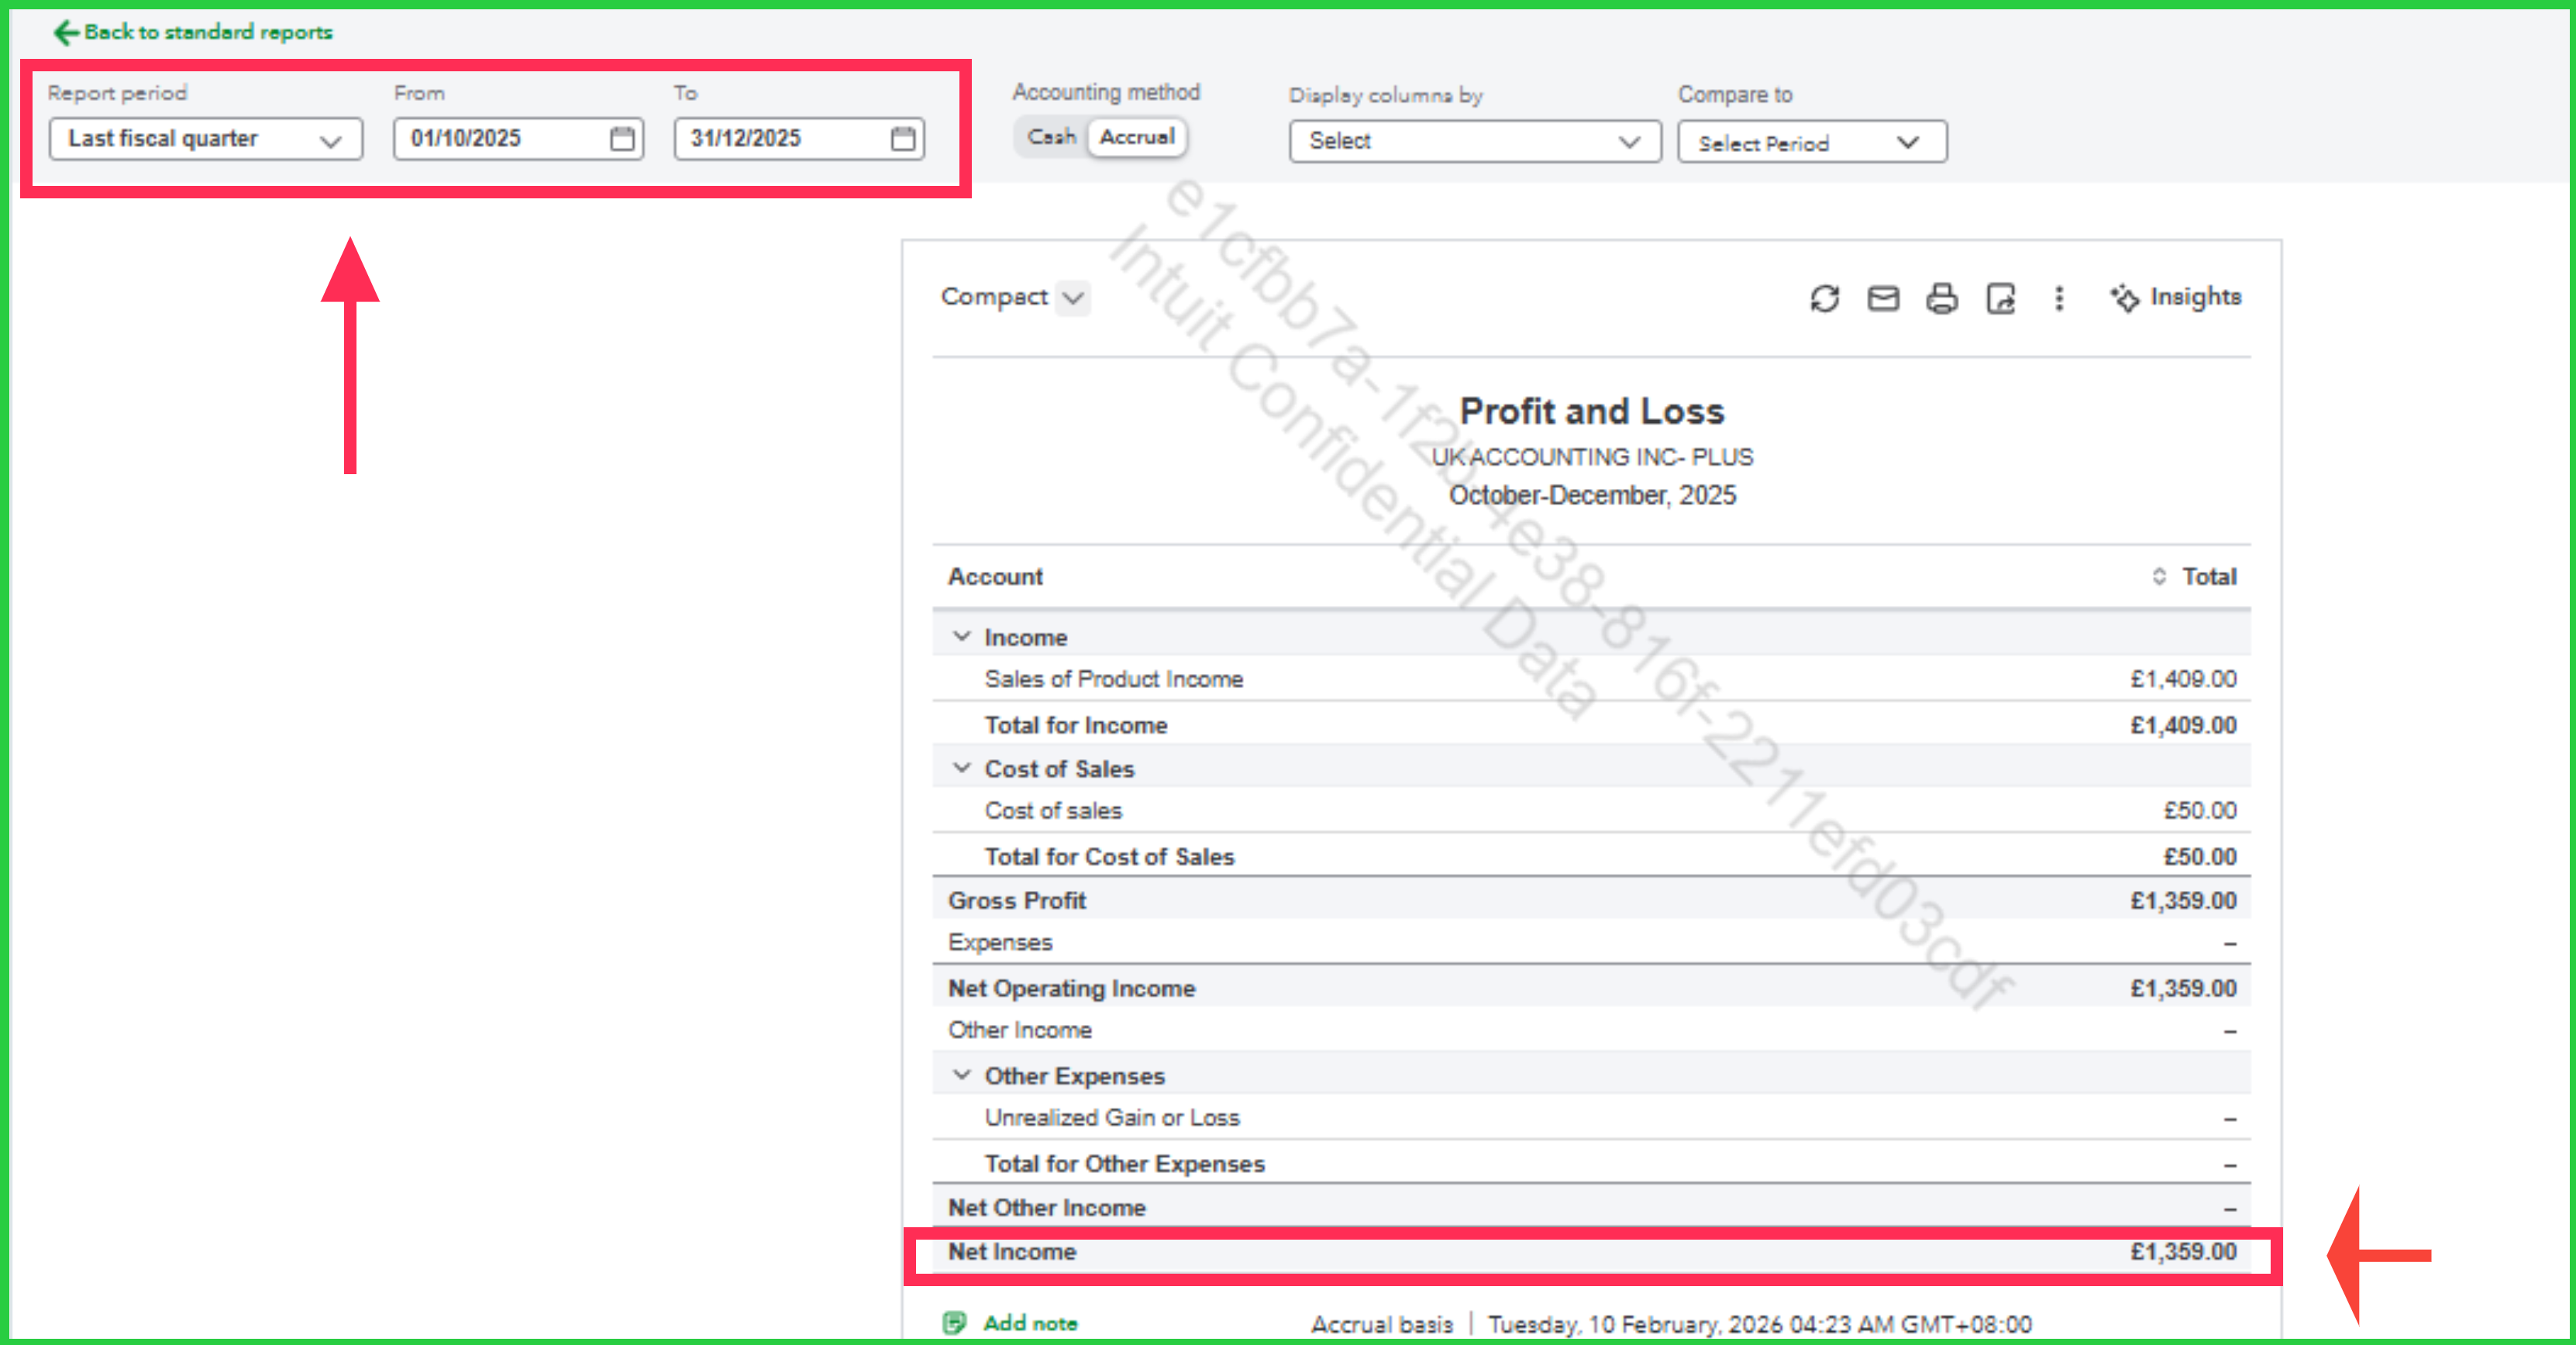Open the Display columns by dropdown
2576x1345 pixels.
1474,141
